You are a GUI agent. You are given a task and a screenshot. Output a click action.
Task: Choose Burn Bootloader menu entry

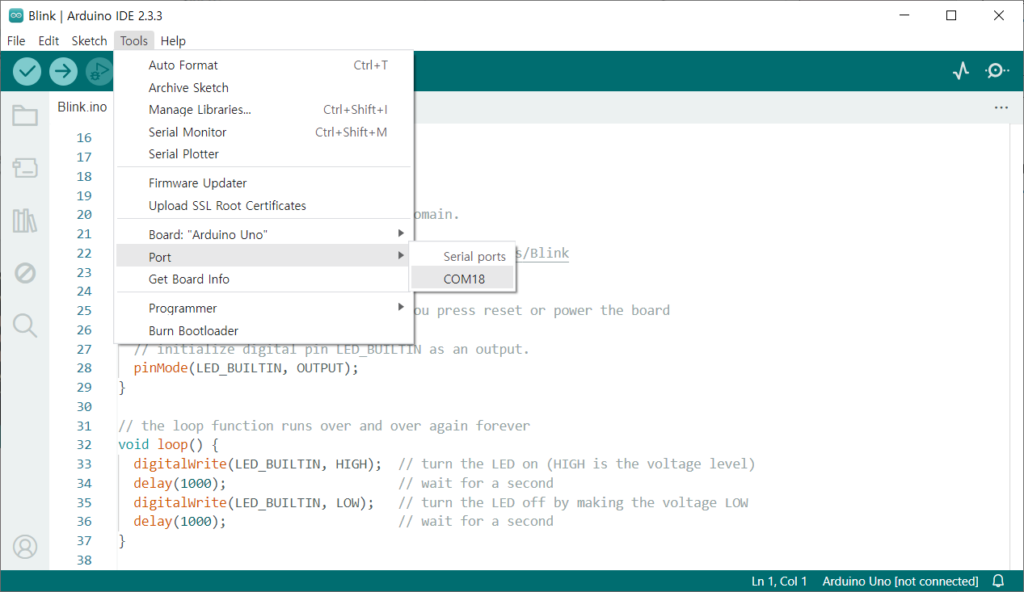[x=264, y=331]
